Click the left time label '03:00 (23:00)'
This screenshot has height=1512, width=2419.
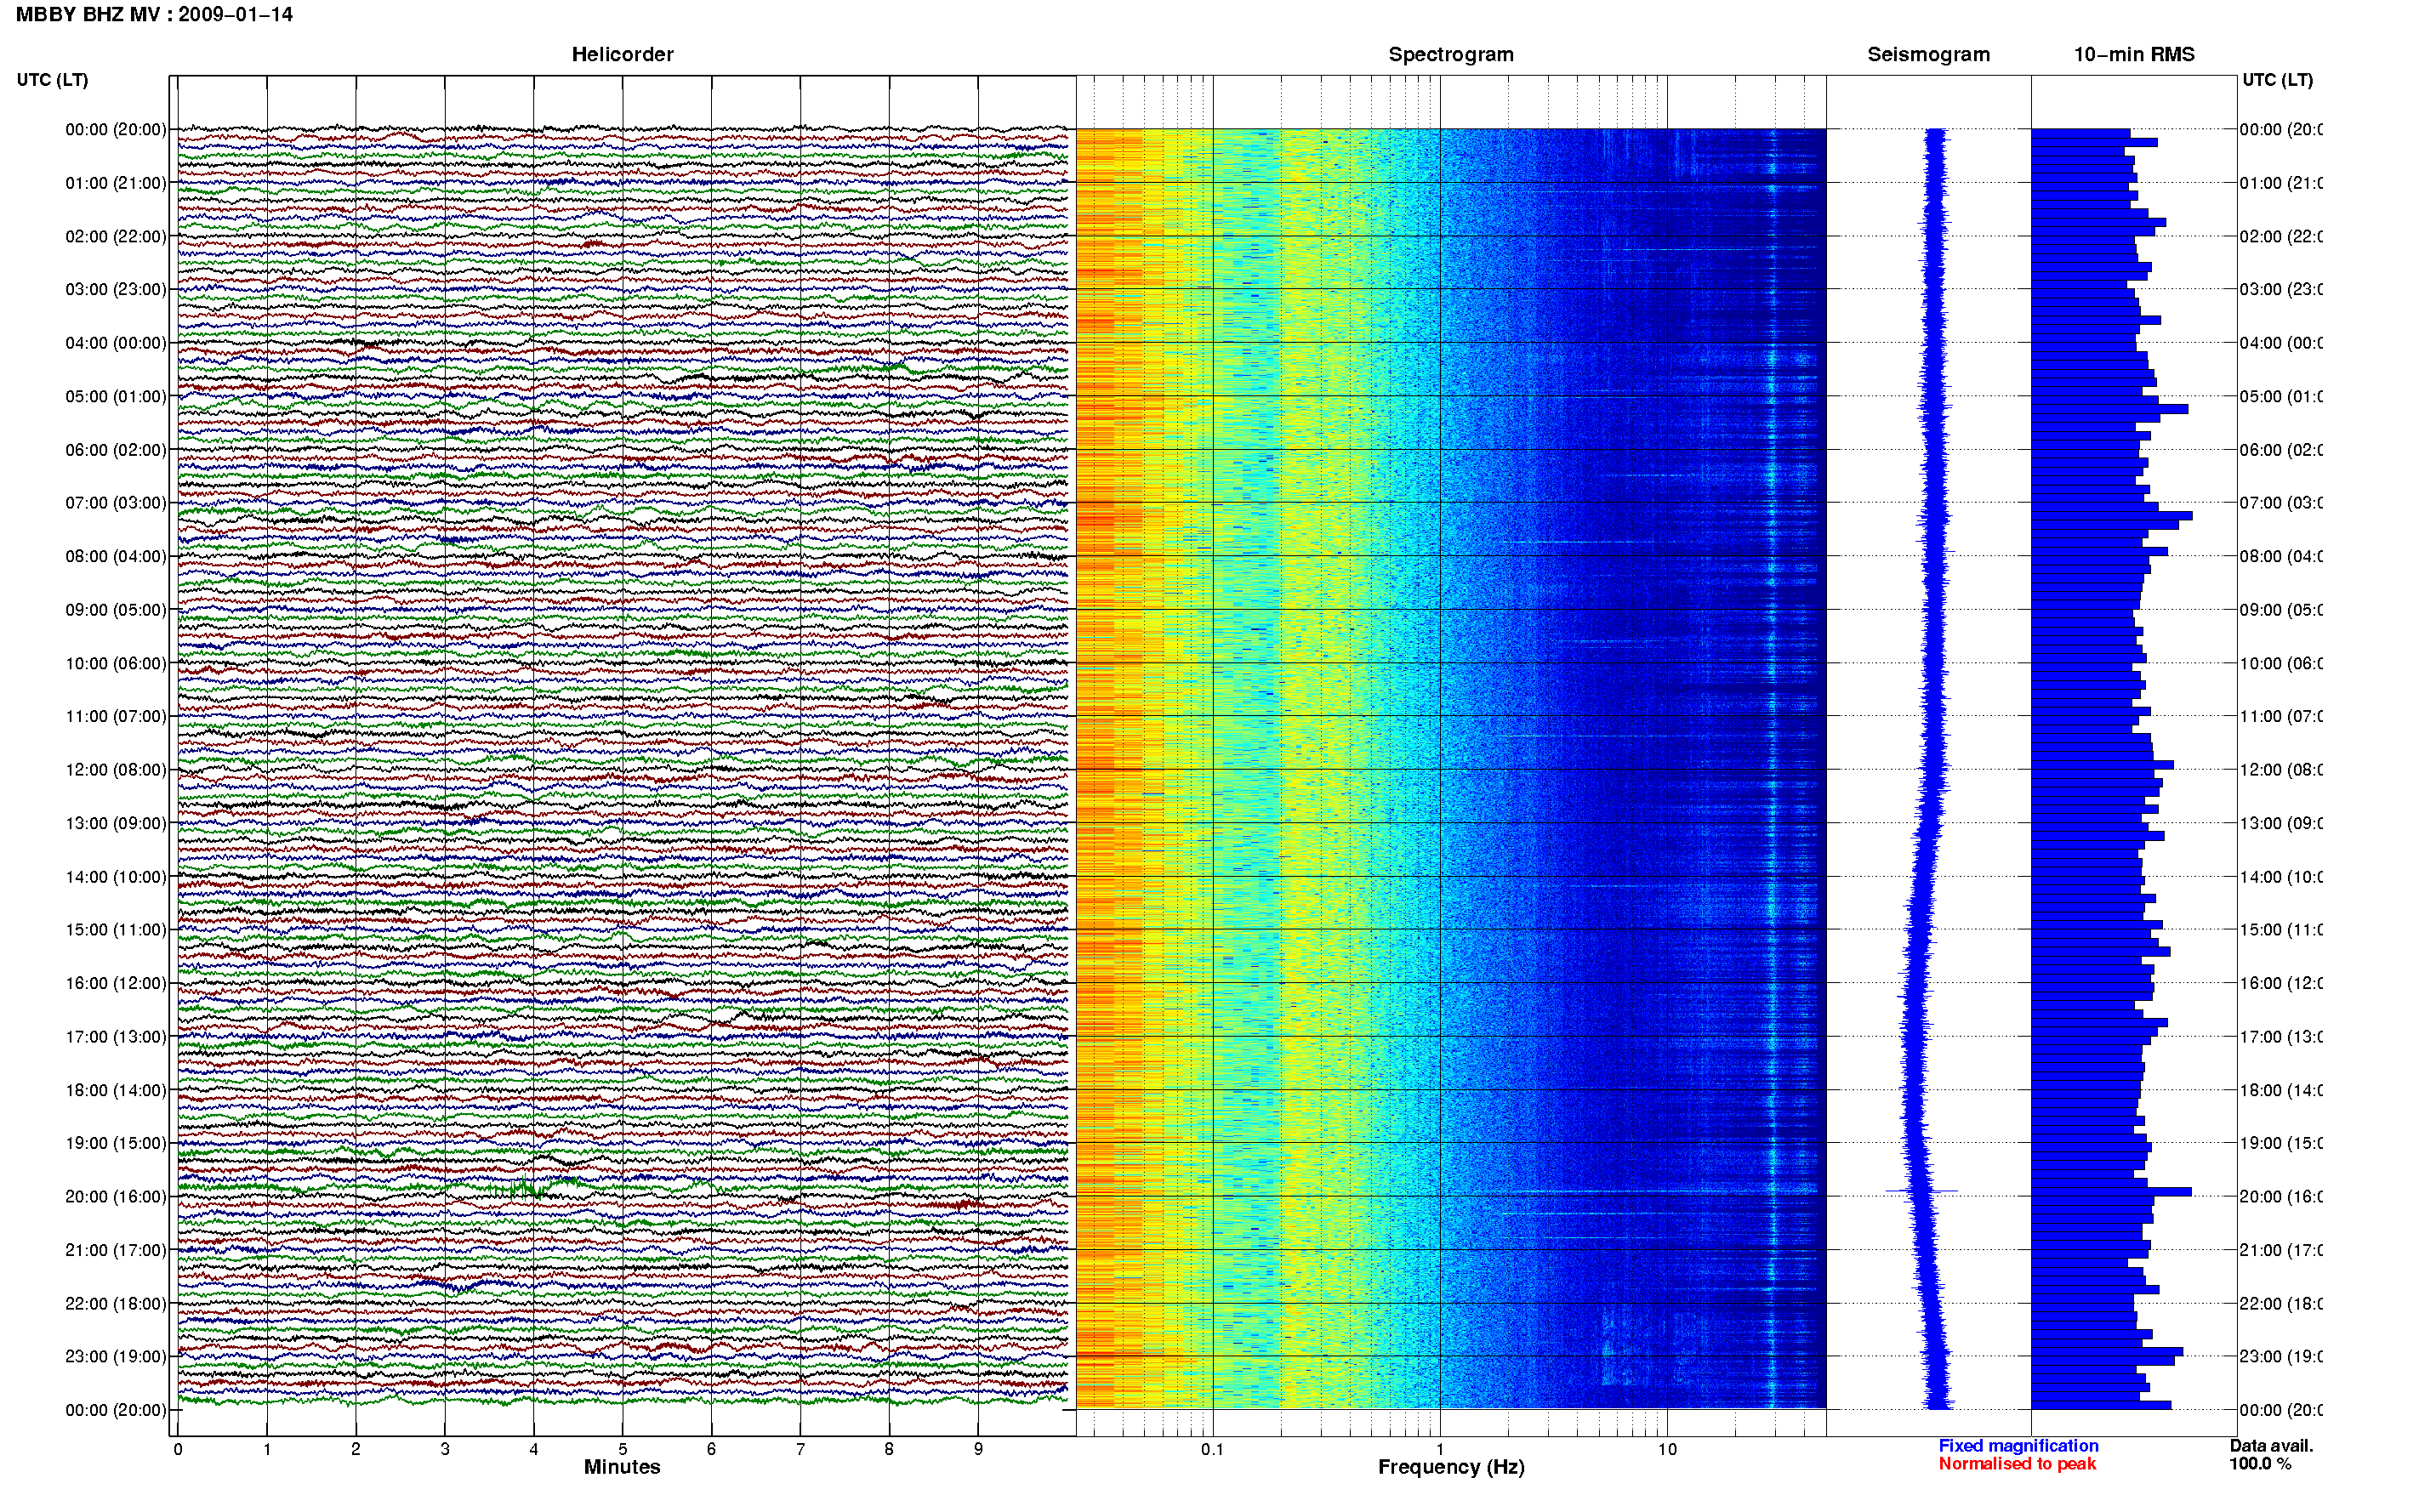pos(116,289)
